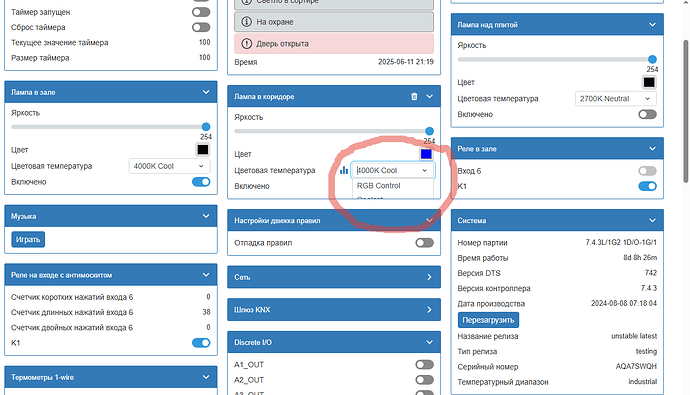The image size is (690, 395).
Task: Open blue color swatch in Лампа в коридоре
Action: (x=426, y=154)
